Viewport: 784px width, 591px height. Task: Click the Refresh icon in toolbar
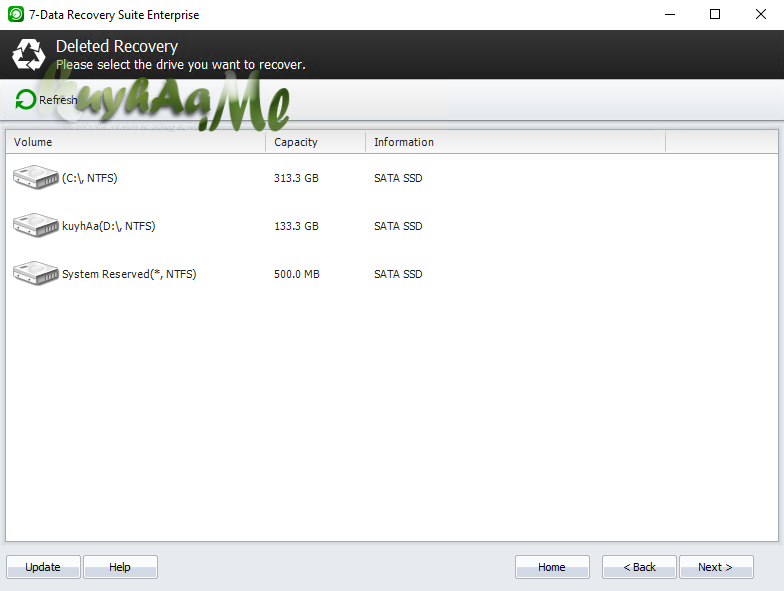(x=26, y=100)
